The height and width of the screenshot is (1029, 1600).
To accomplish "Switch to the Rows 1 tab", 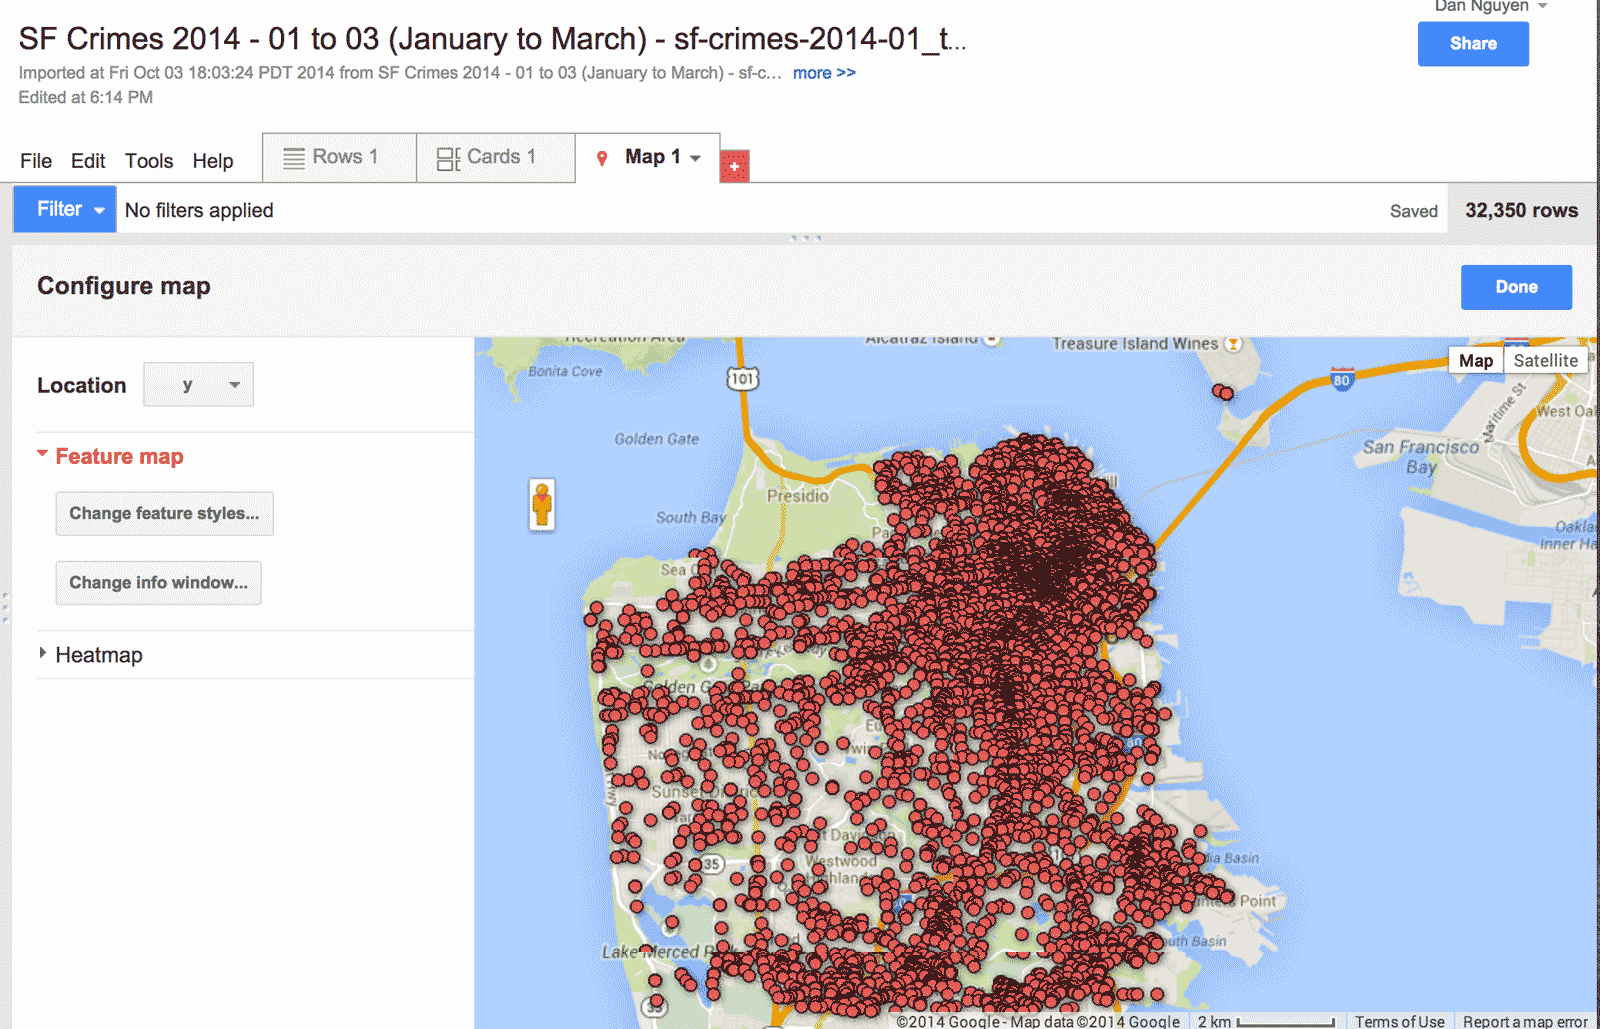I will click(339, 158).
